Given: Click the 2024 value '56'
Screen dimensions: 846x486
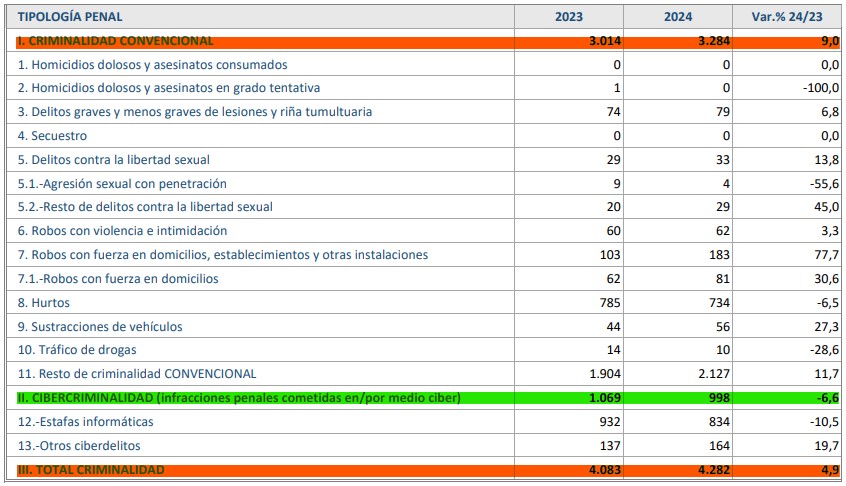Looking at the screenshot, I should click(722, 327).
